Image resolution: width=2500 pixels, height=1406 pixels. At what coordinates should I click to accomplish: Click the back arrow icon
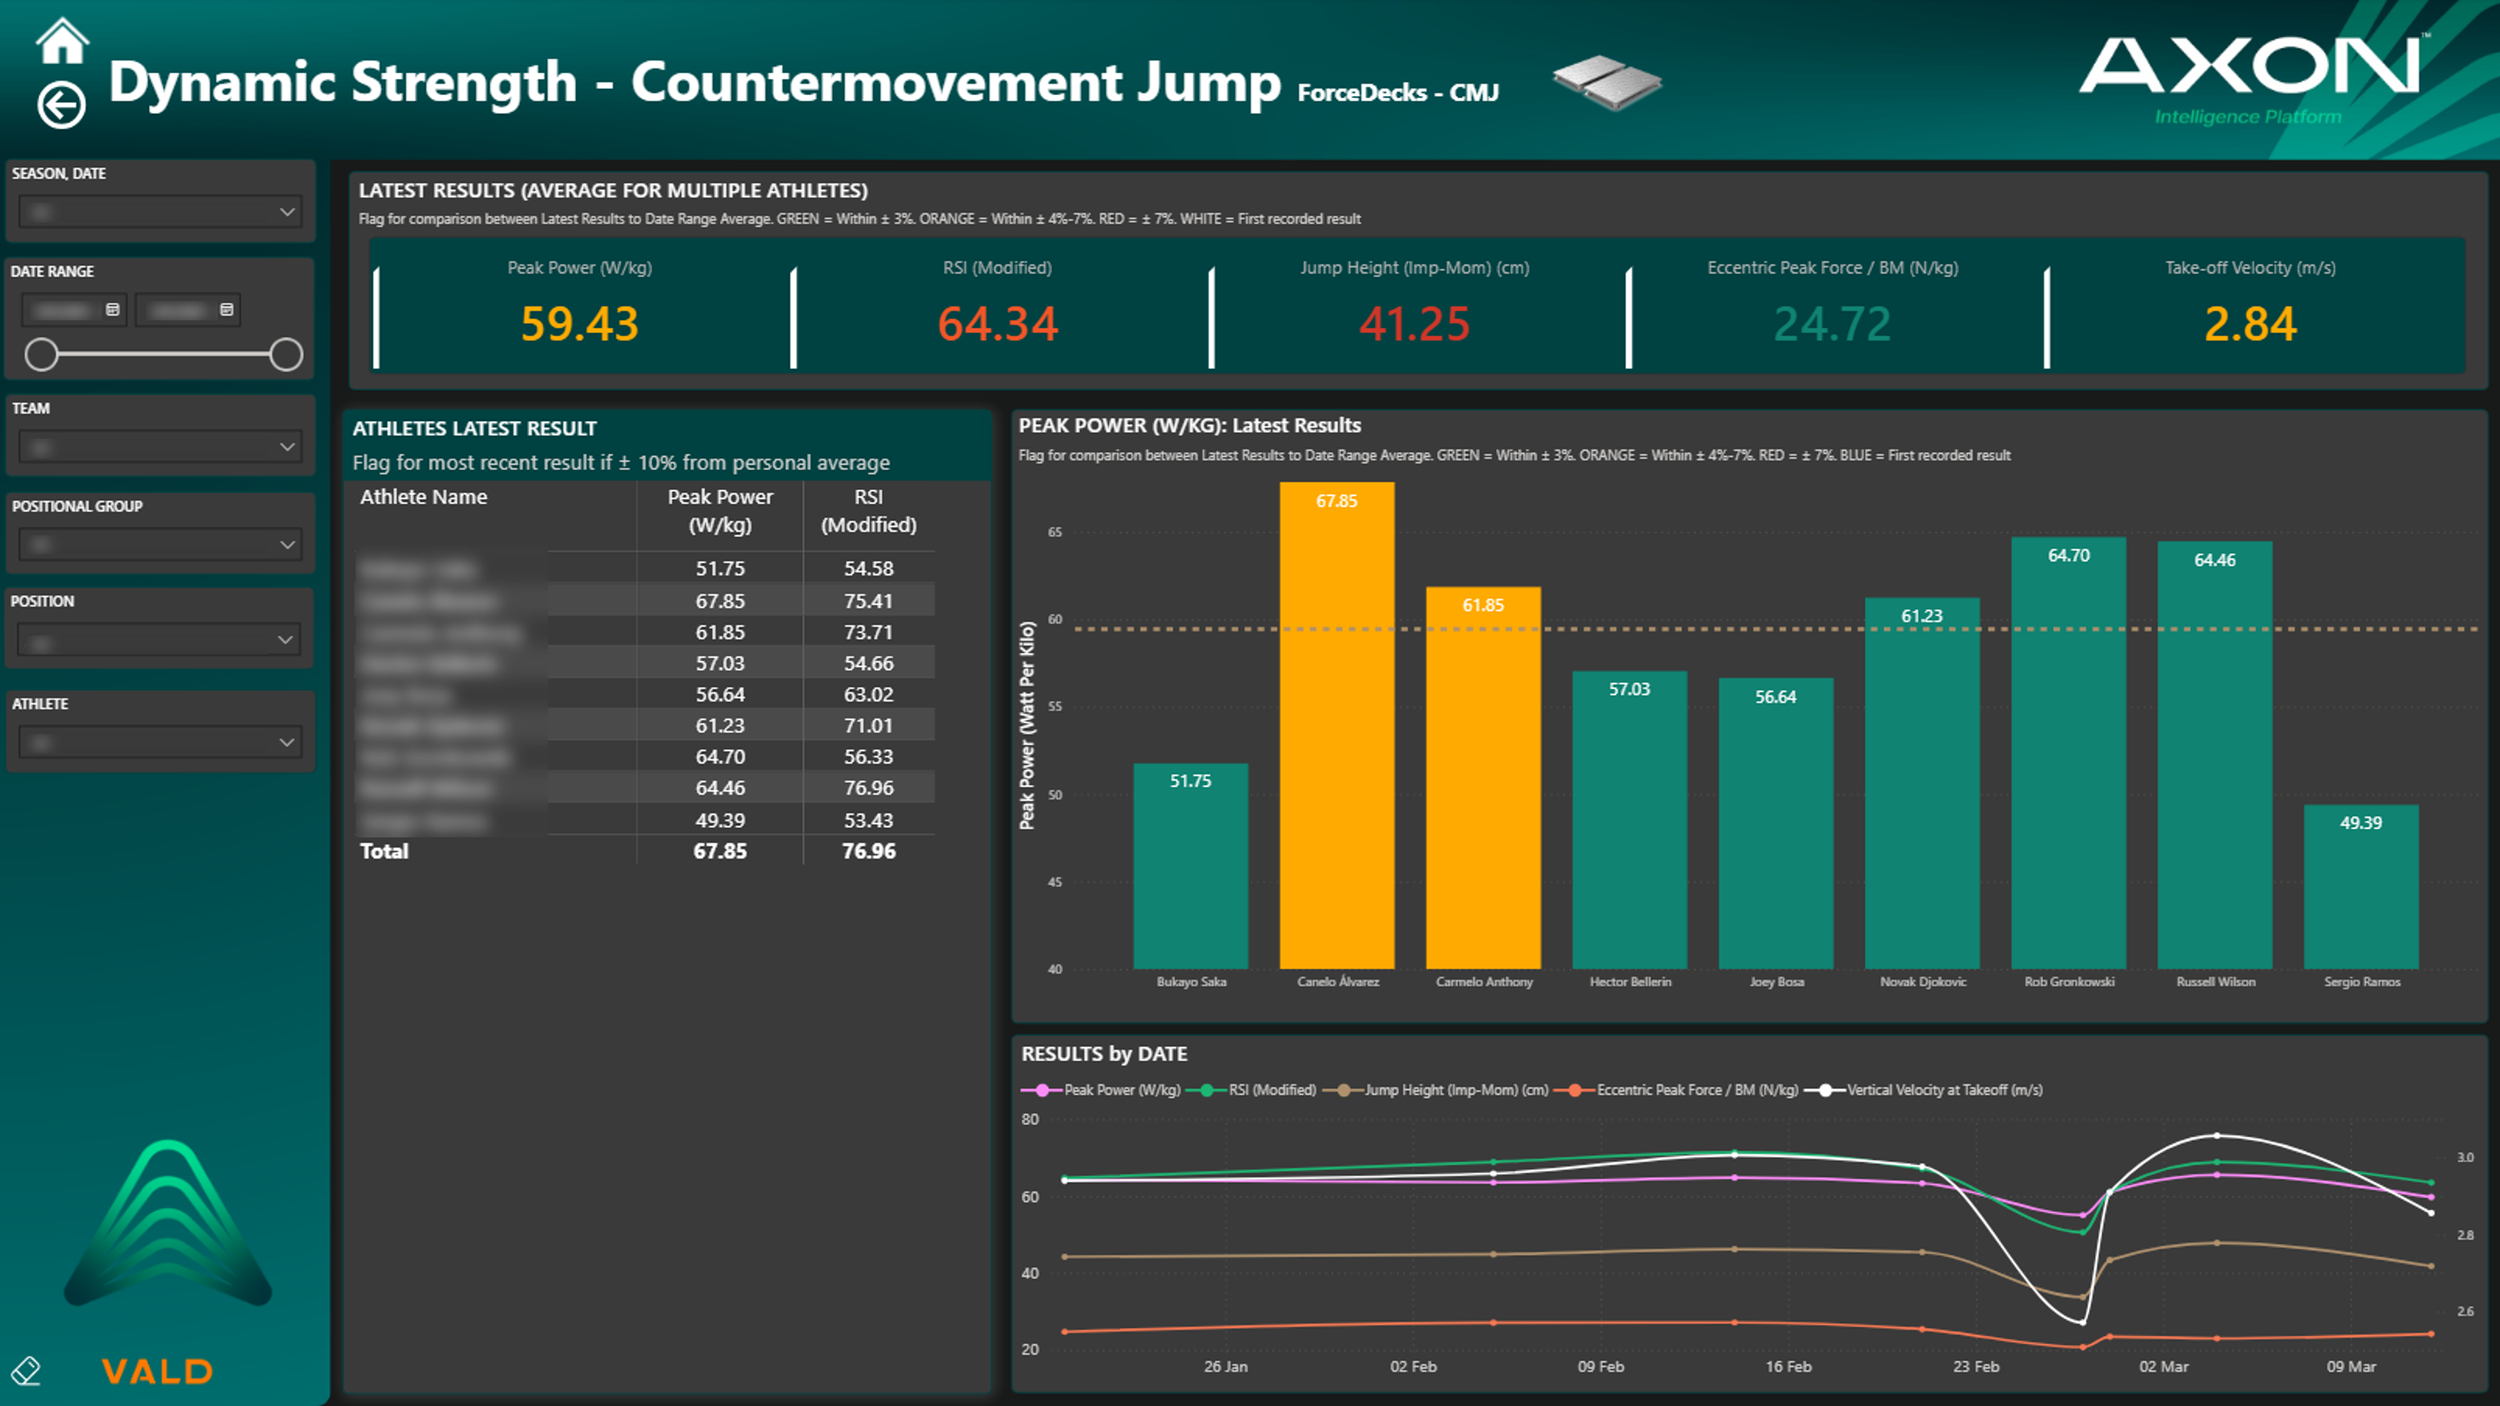[62, 104]
